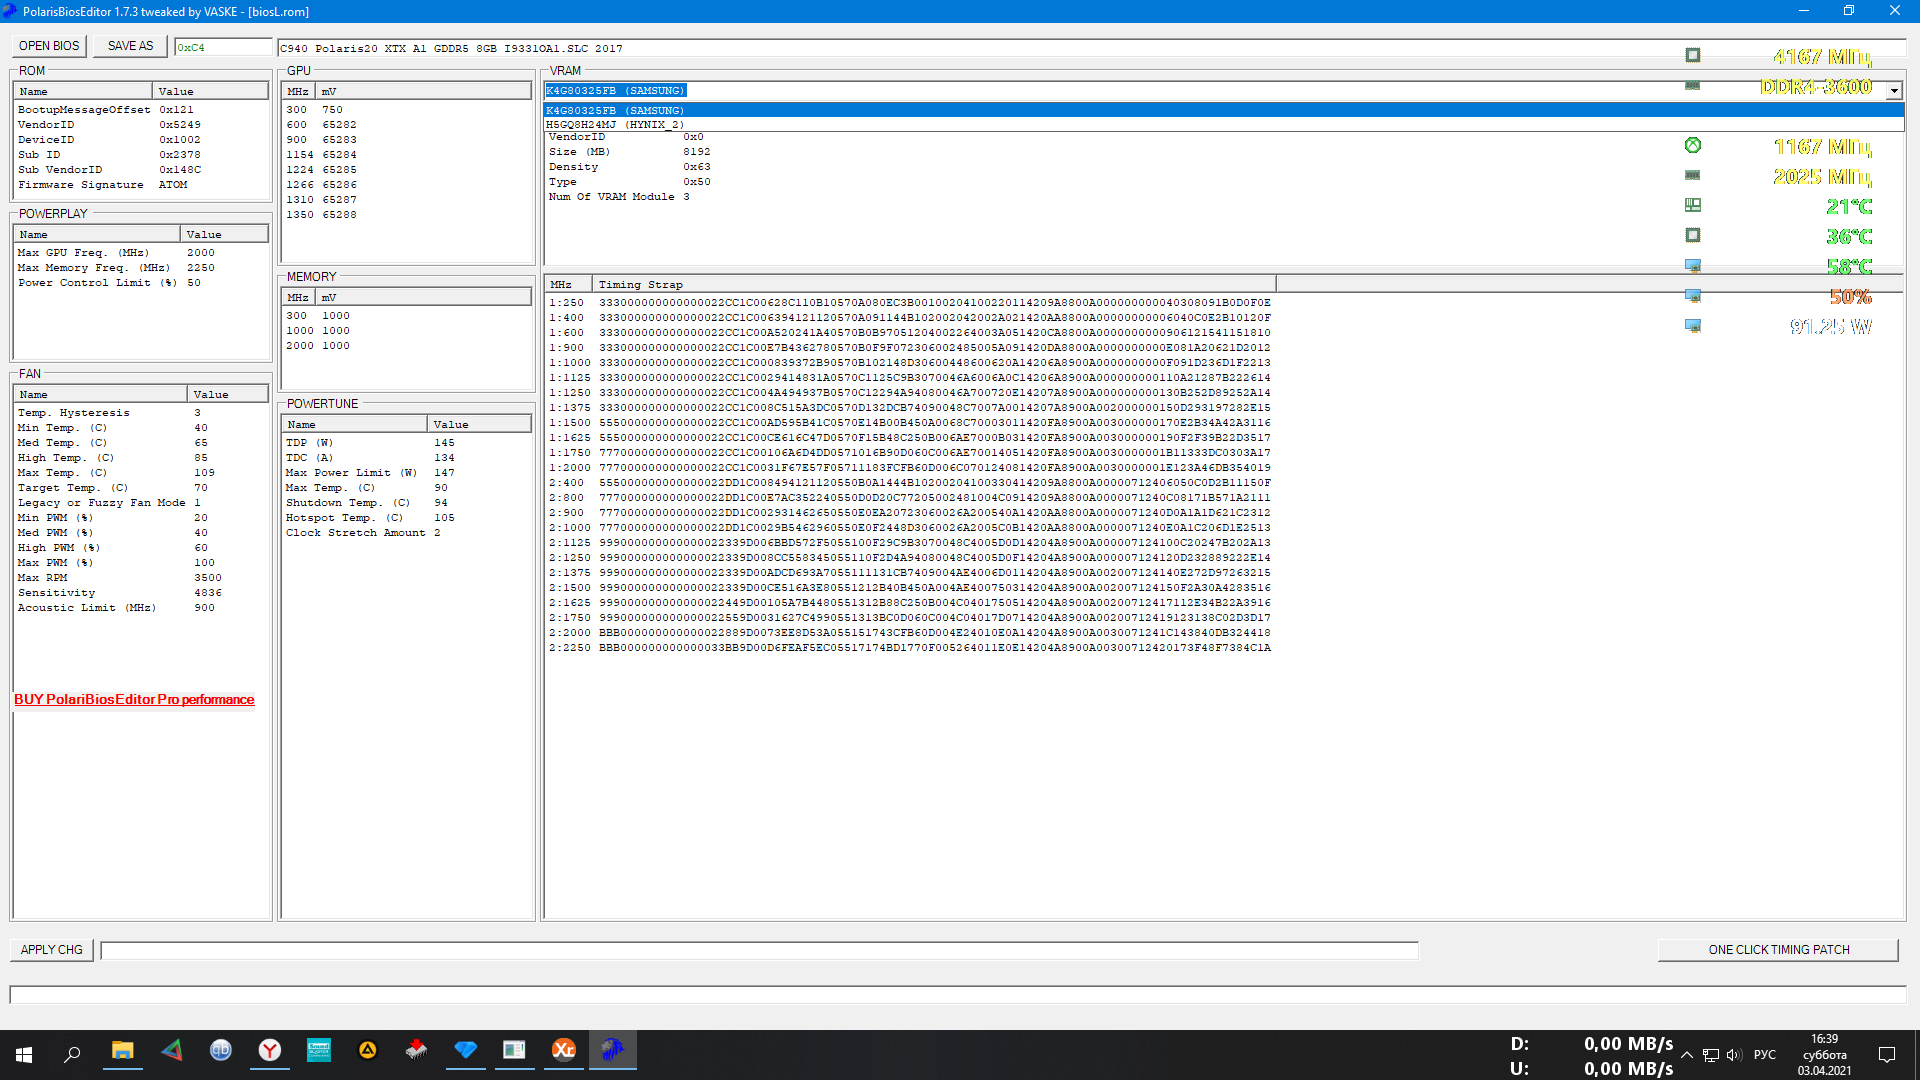1920x1080 pixels.
Task: Open network status tray icon
Action: (1711, 1055)
